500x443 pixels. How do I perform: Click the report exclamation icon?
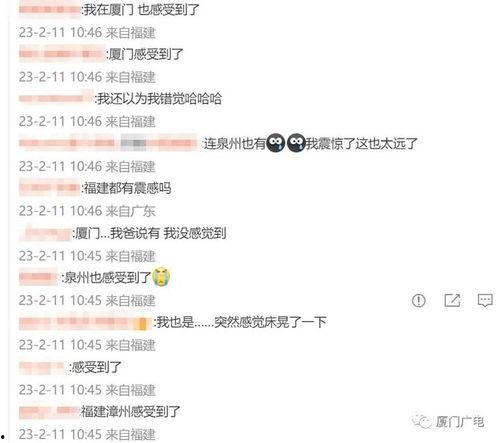tap(418, 300)
